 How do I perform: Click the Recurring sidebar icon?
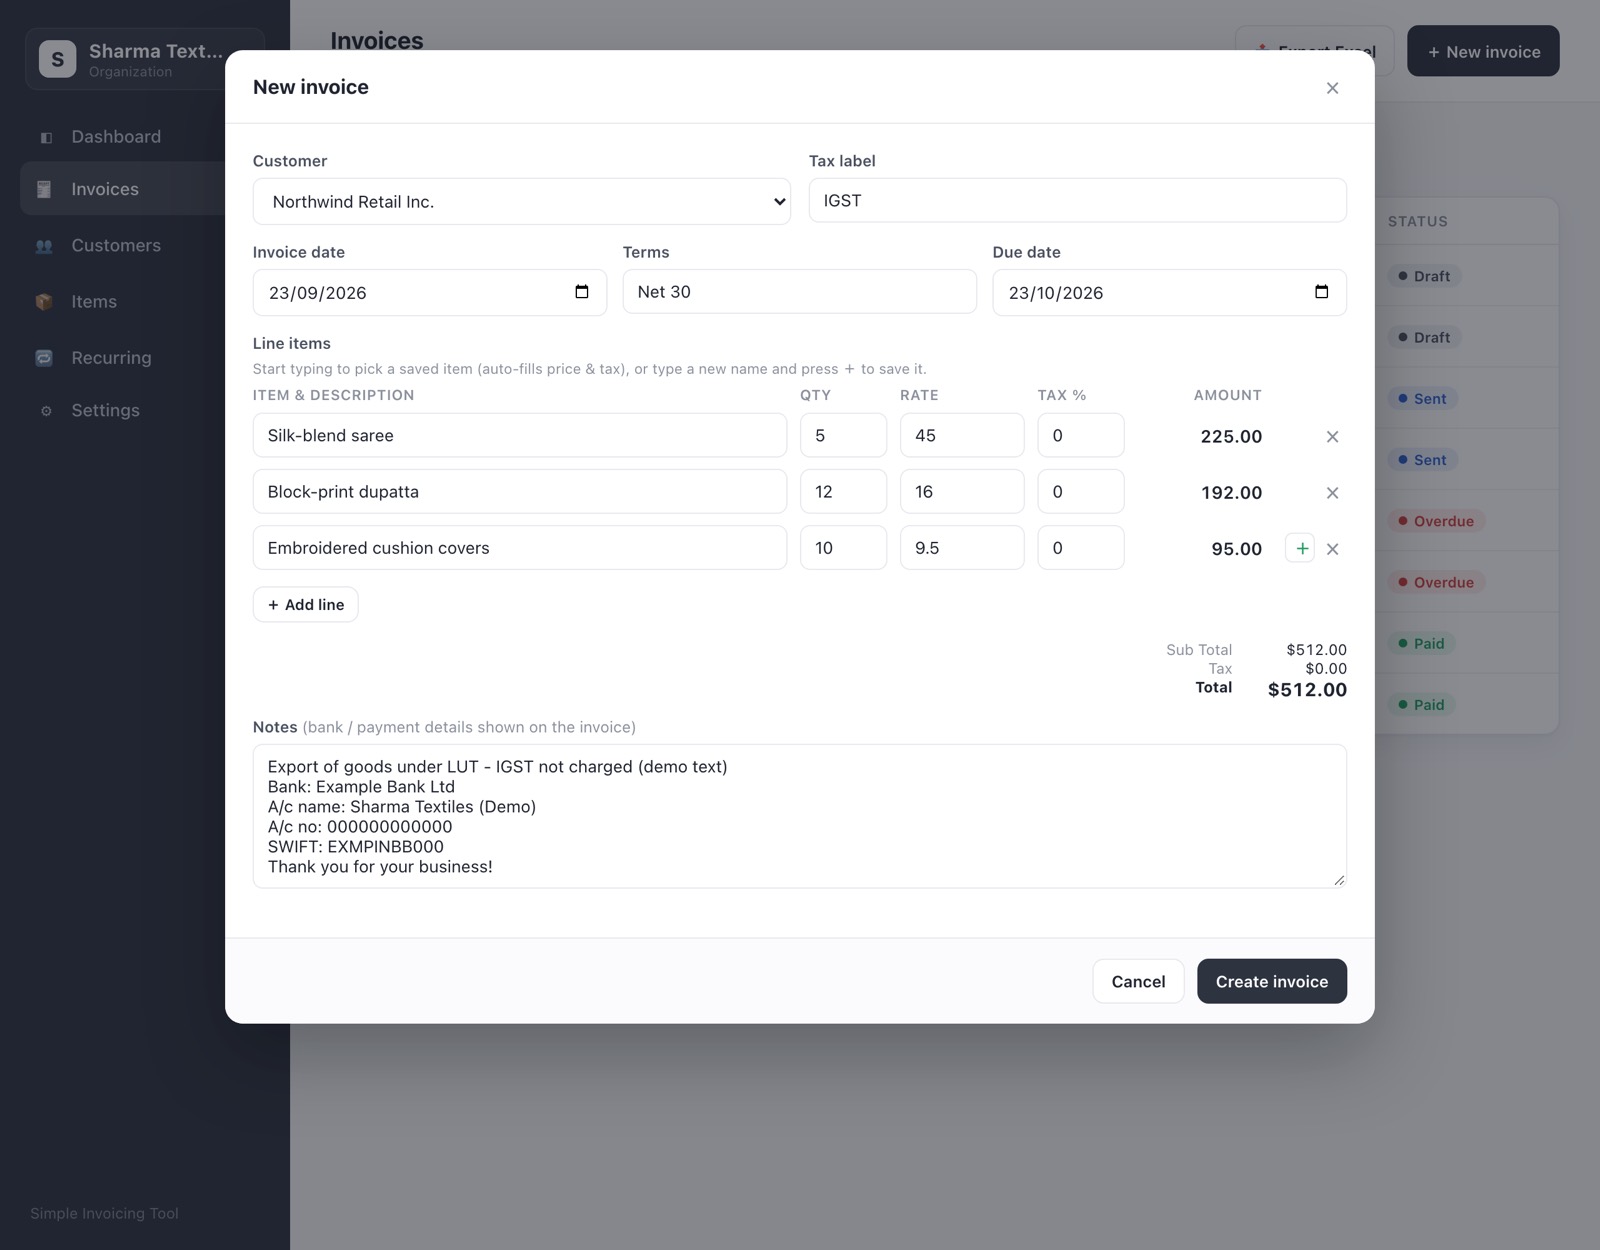[44, 358]
